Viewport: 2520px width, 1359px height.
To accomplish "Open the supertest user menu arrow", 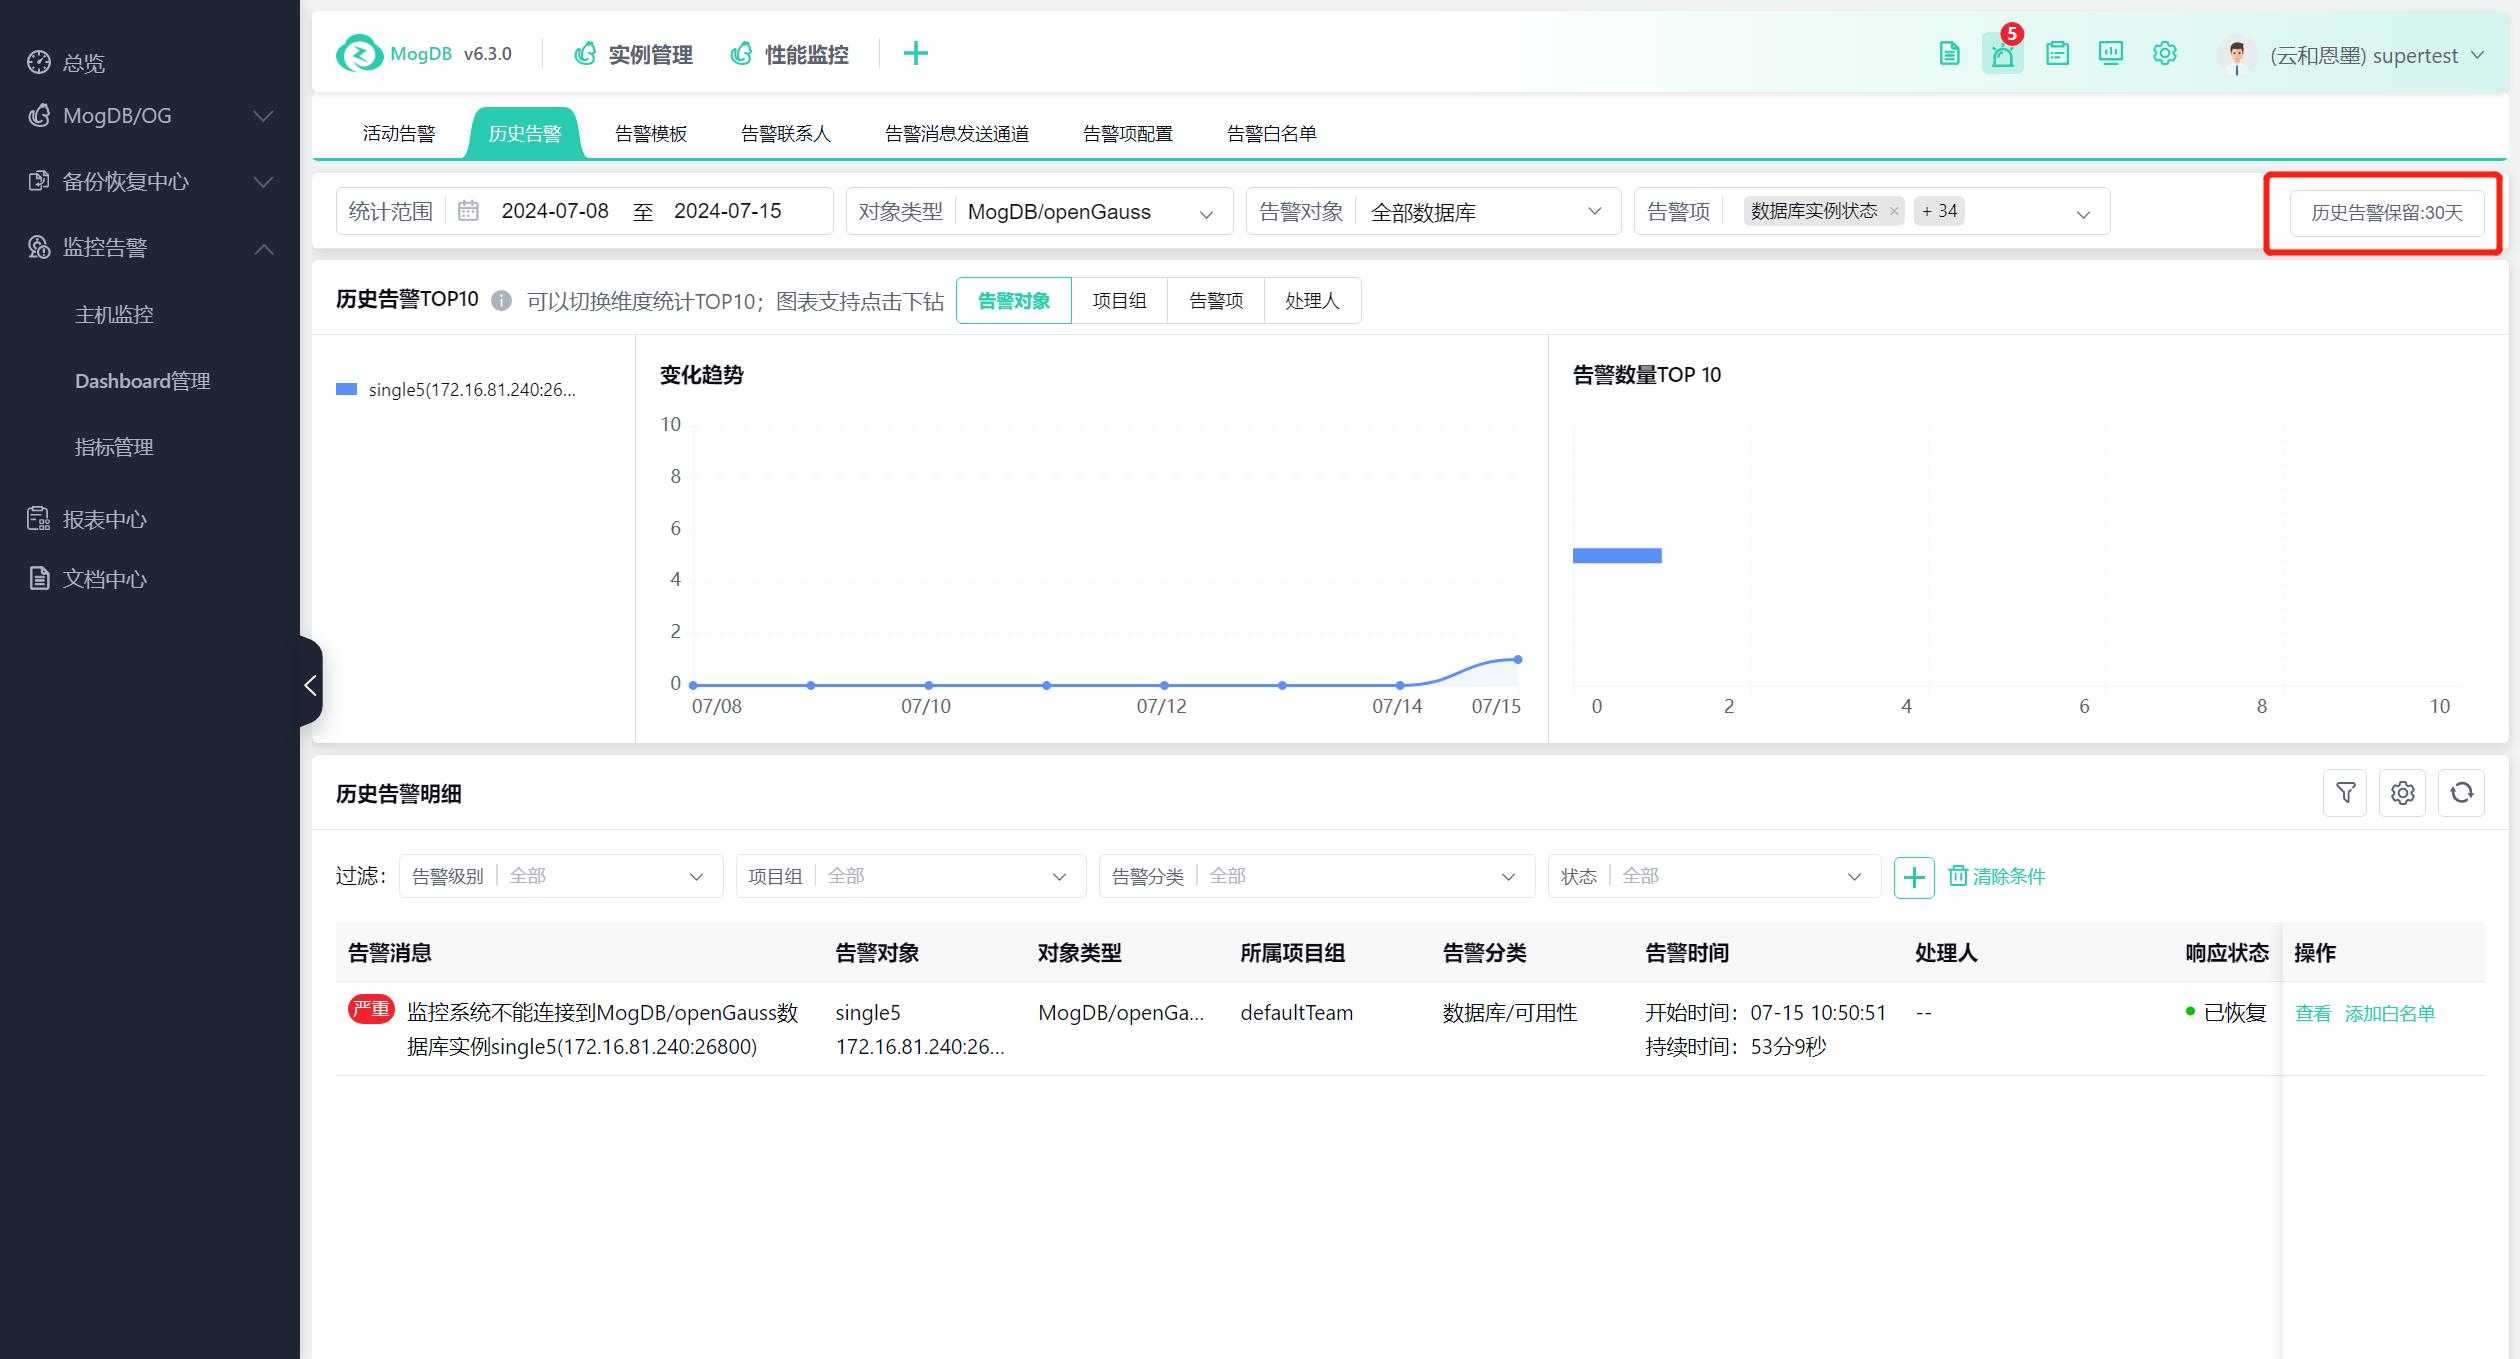I will click(2478, 55).
